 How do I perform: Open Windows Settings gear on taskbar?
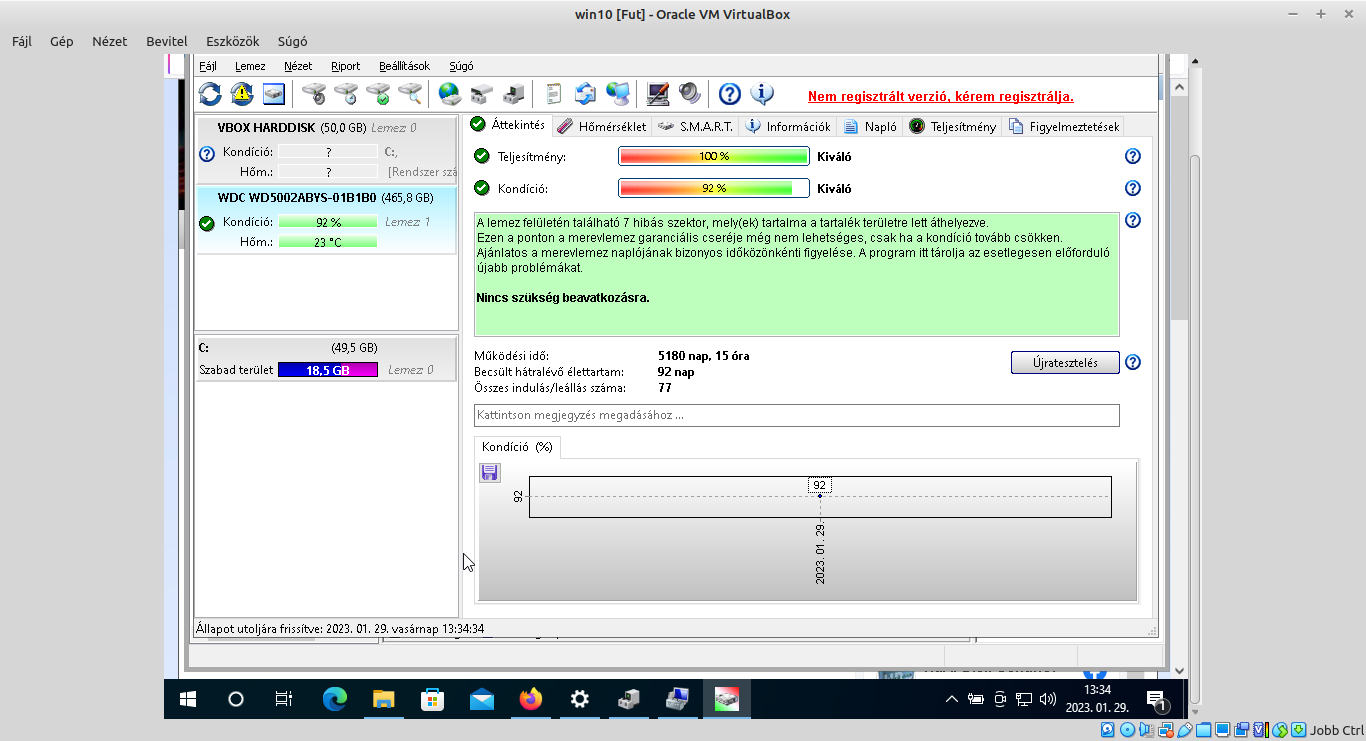(580, 699)
